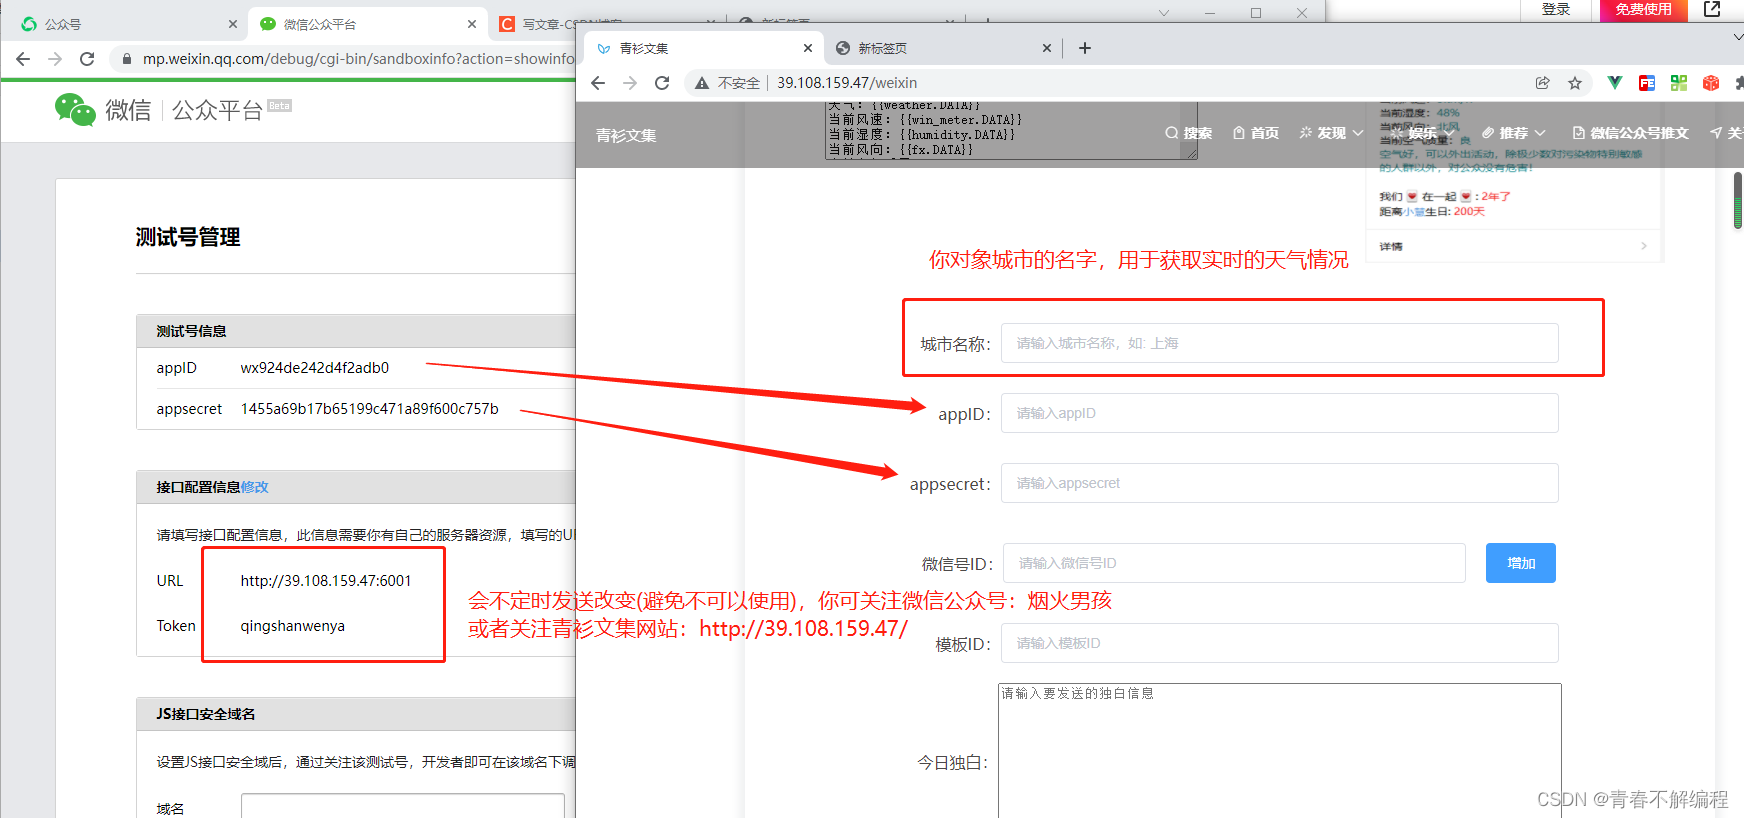Expand the 推荐 dropdown menu
1744x818 pixels.
[1513, 133]
